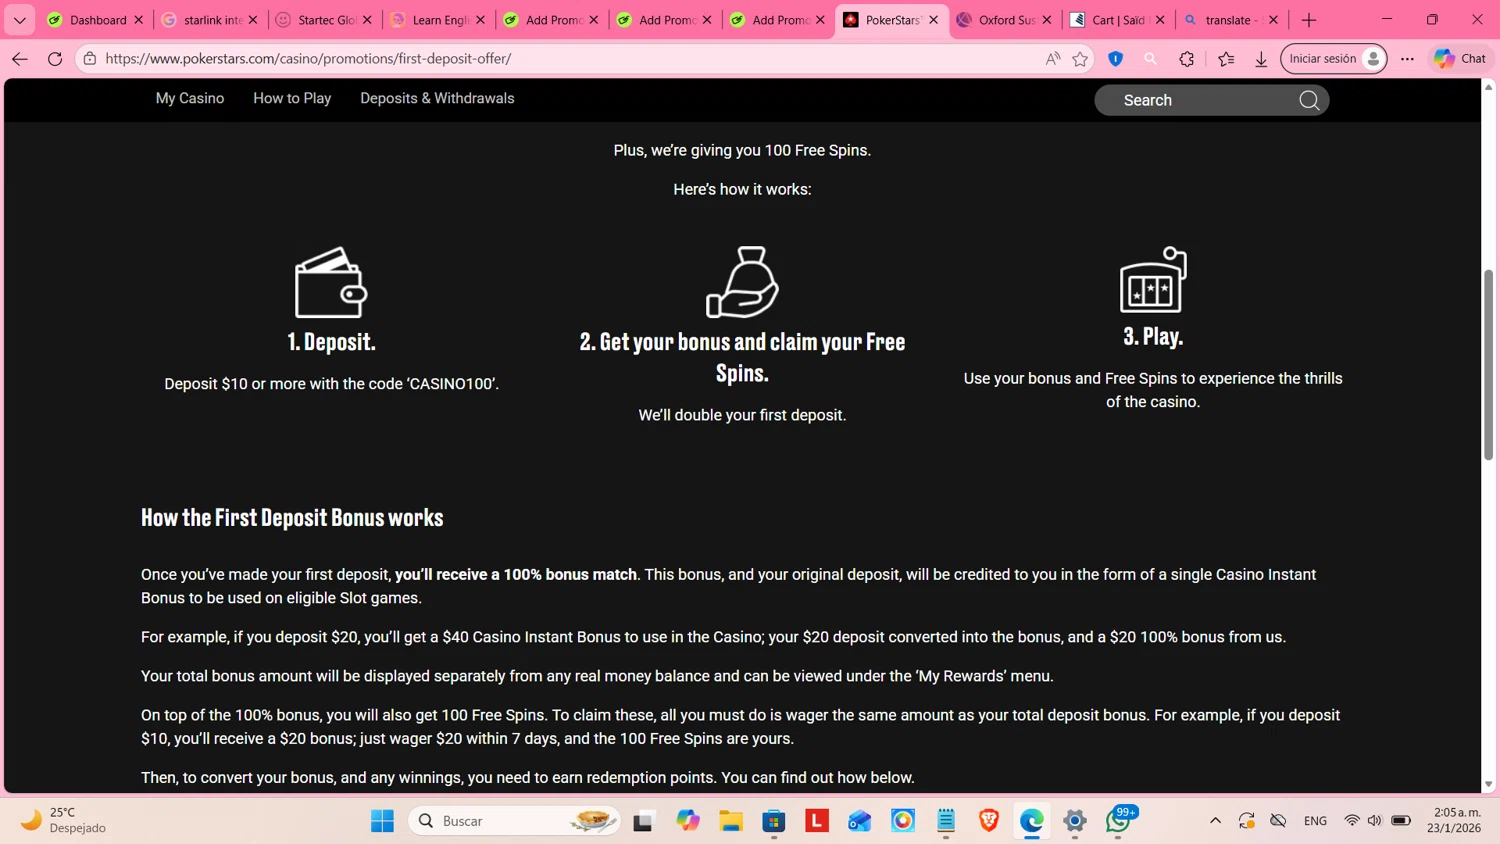Open weather widget 25°C Despejado
The image size is (1500, 844).
[x=63, y=821]
